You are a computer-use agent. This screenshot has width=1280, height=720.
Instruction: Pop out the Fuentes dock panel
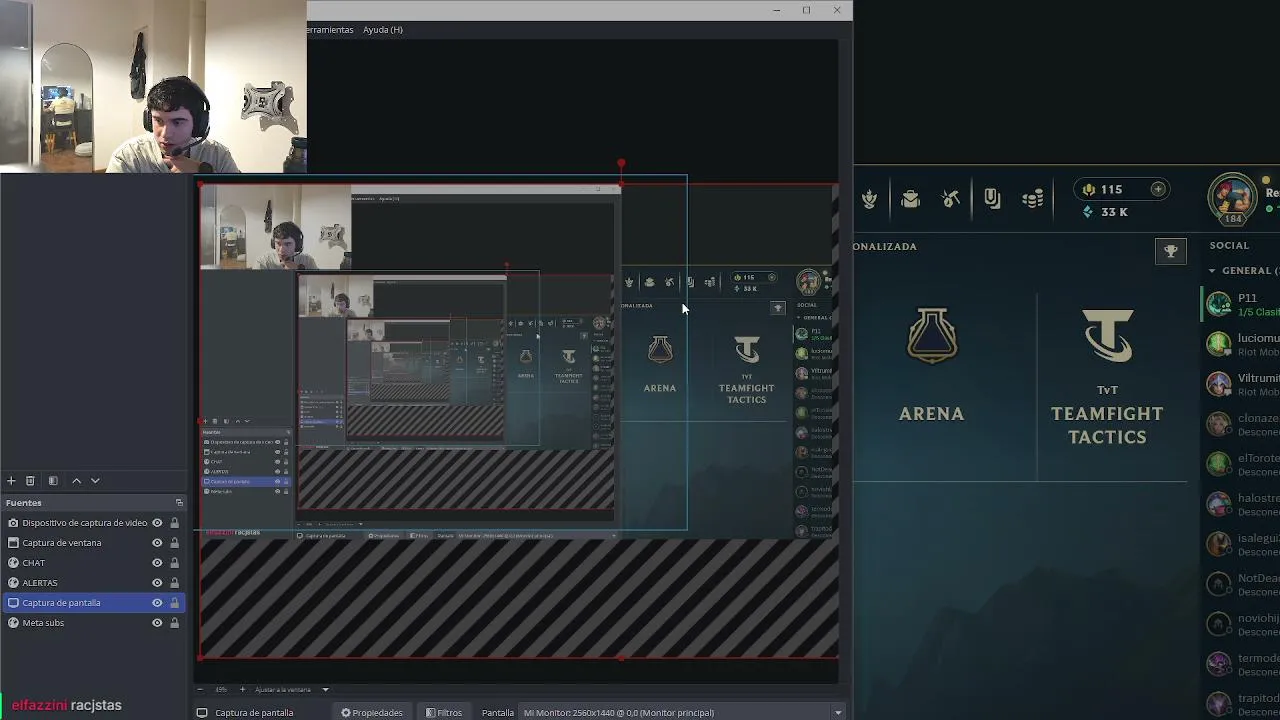(x=179, y=503)
